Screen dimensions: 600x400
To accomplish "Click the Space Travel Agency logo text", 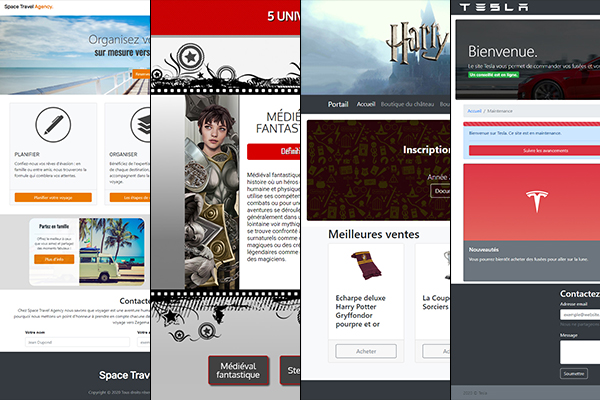I will [x=28, y=7].
